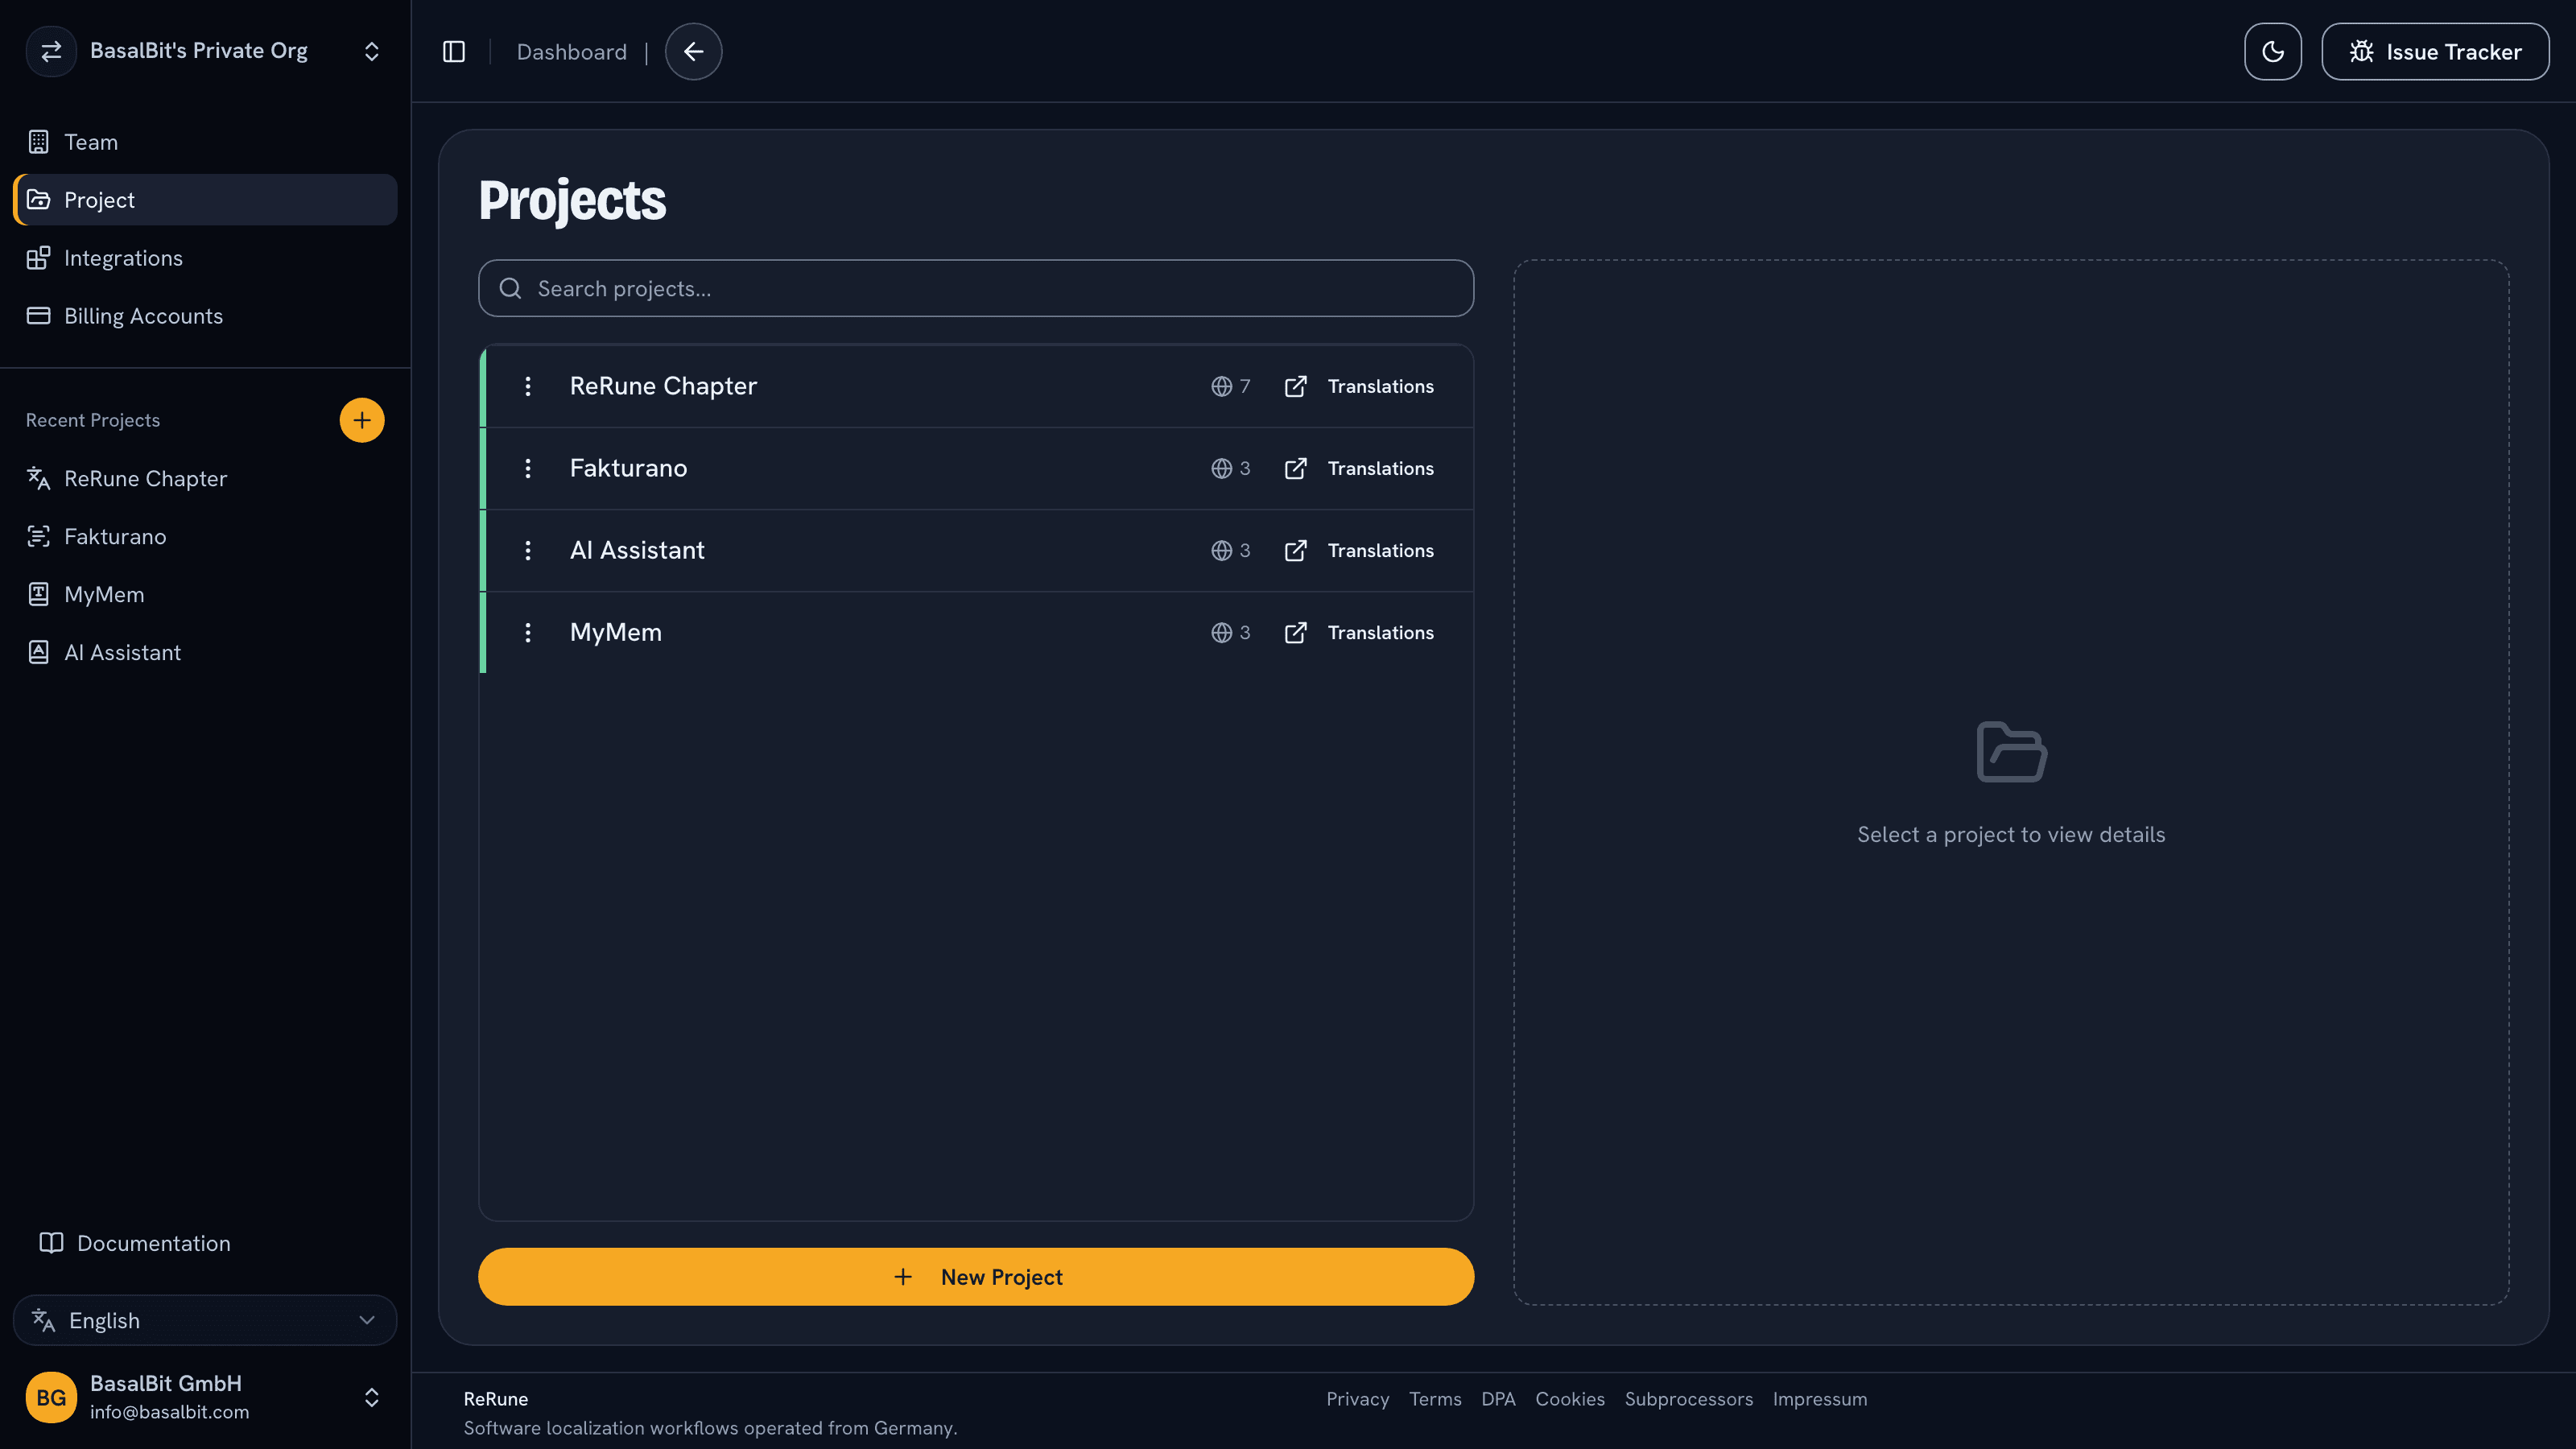Toggle dark mode moon icon
2576x1449 pixels.
point(2272,52)
